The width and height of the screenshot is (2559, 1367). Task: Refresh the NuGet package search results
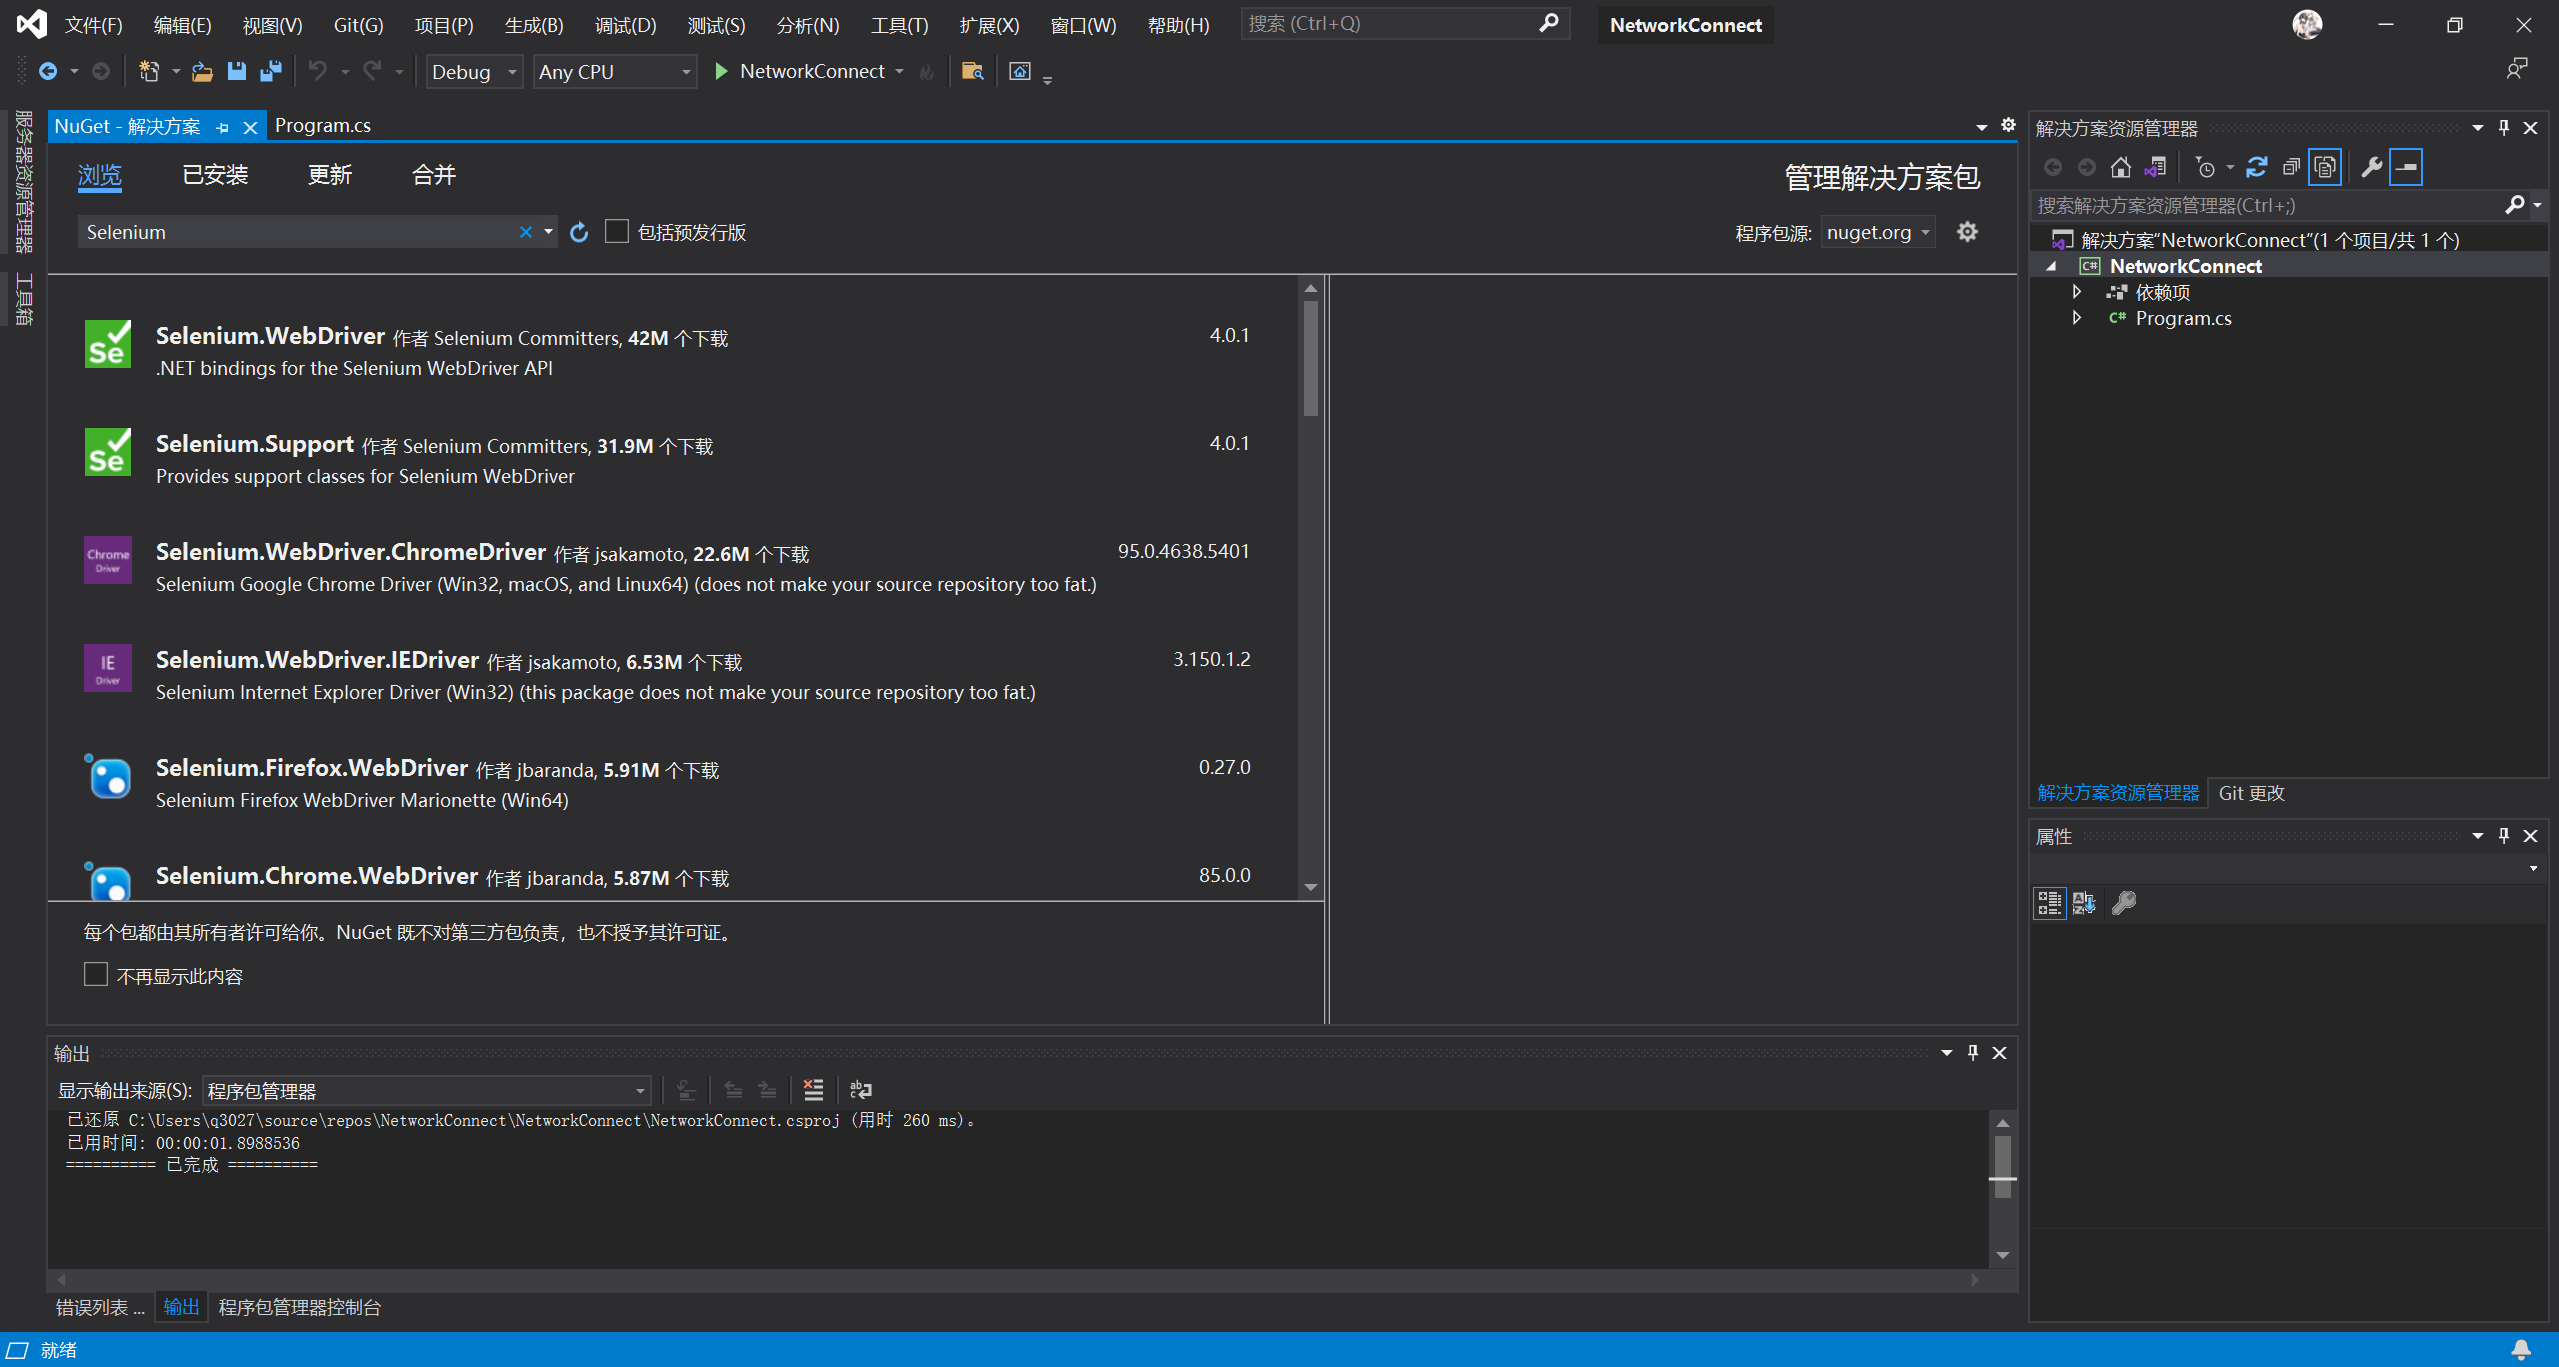[x=579, y=232]
